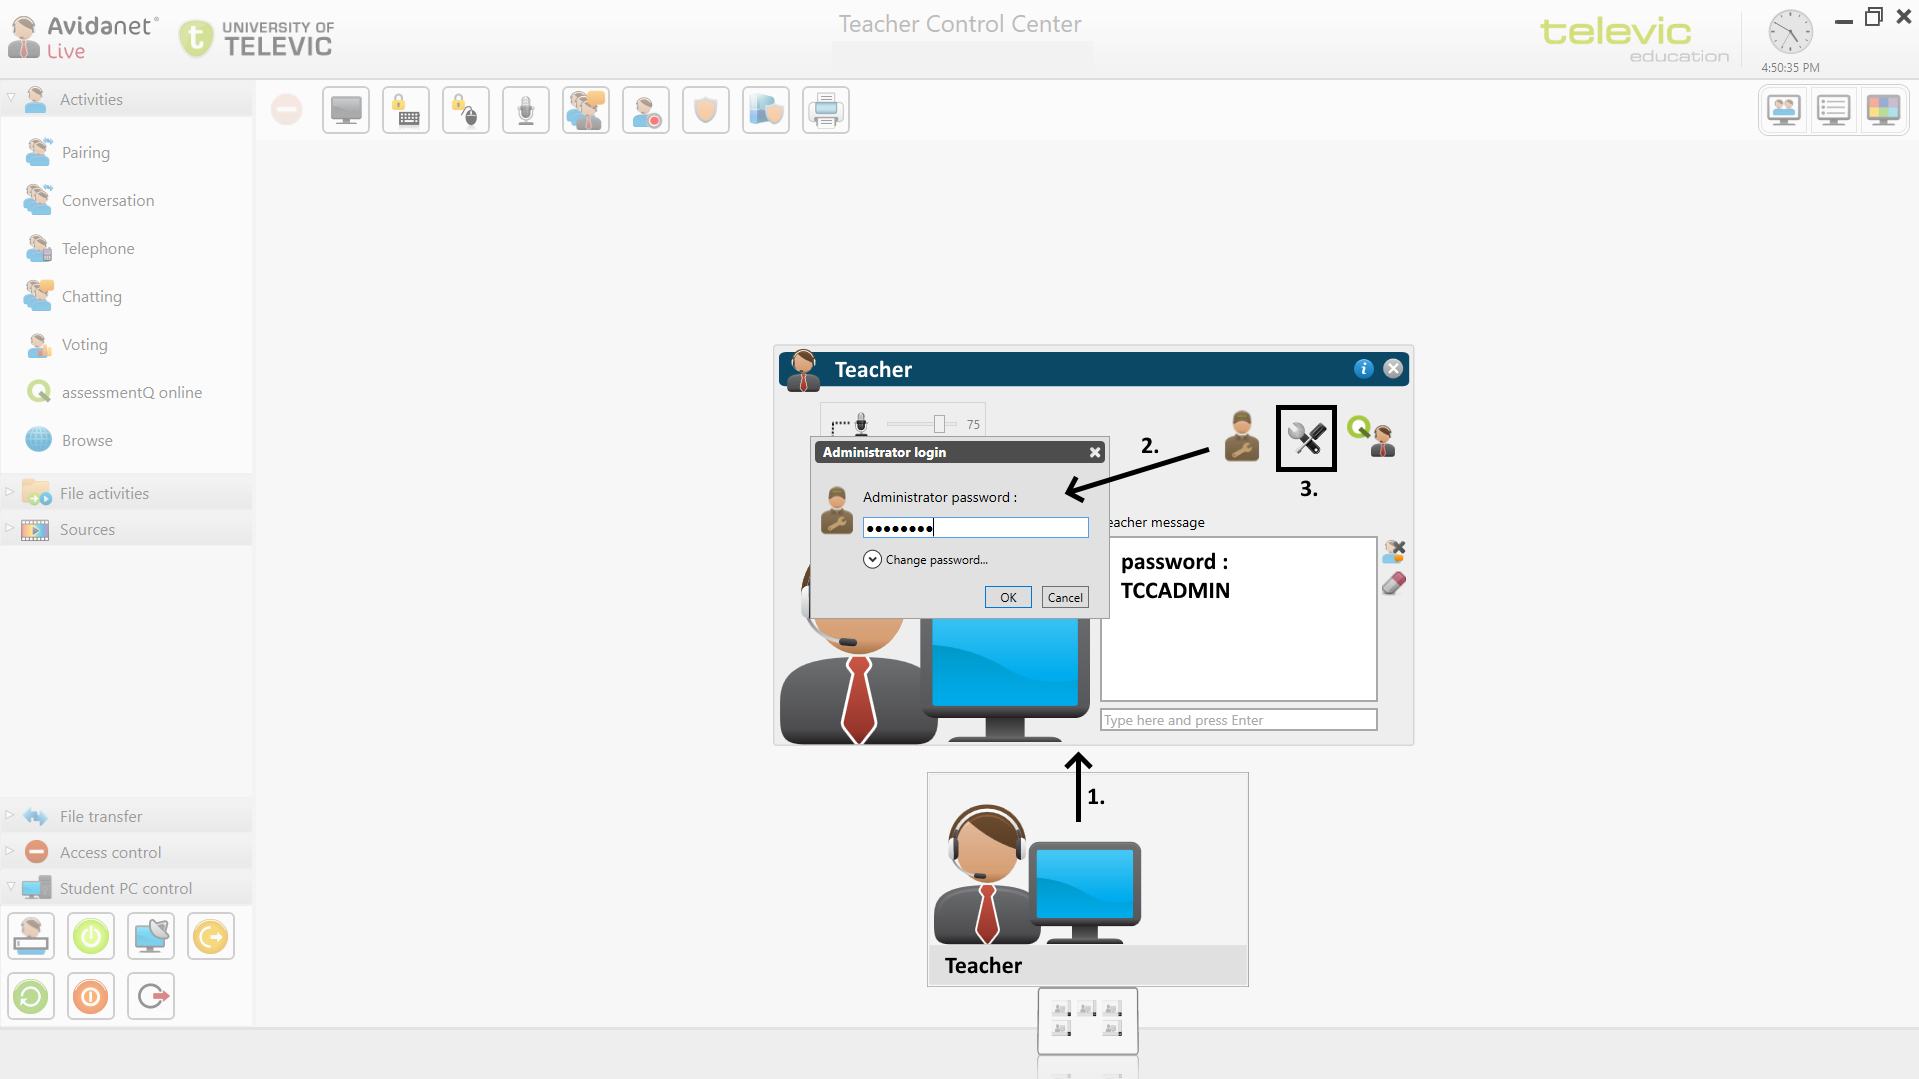Click the orange shut down icon
Screen dimensions: 1919x1079
[91, 997]
